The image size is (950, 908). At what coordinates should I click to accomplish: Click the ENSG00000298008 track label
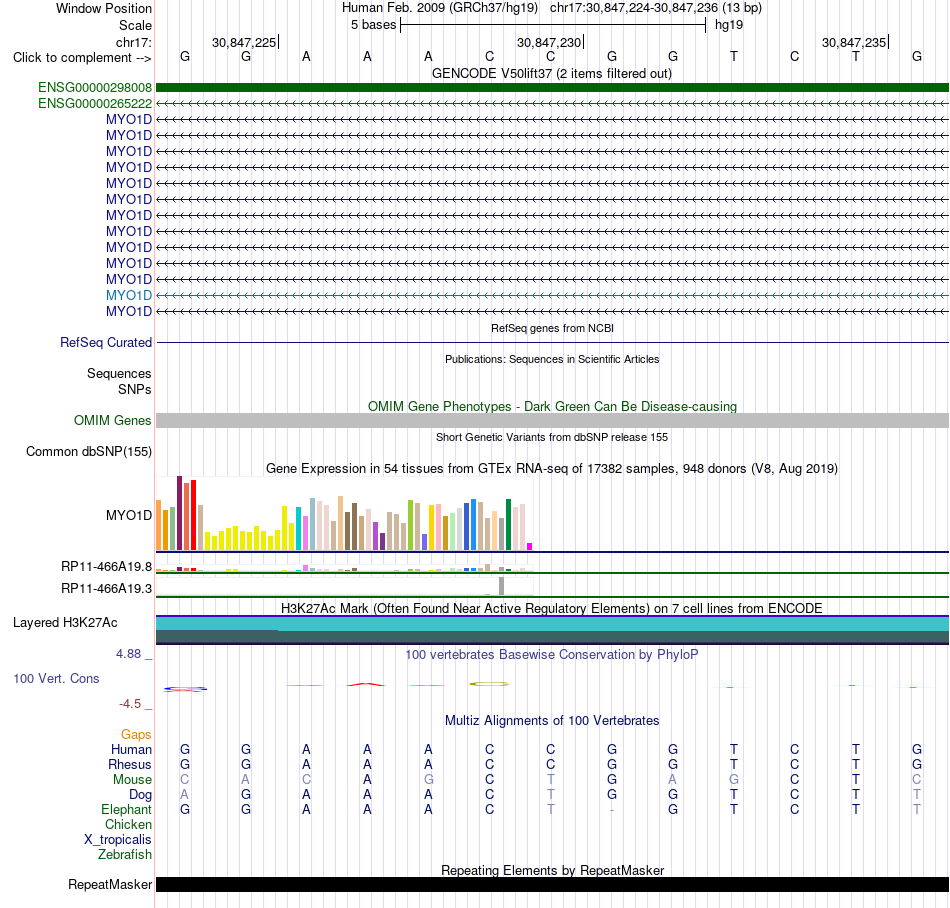pyautogui.click(x=95, y=88)
